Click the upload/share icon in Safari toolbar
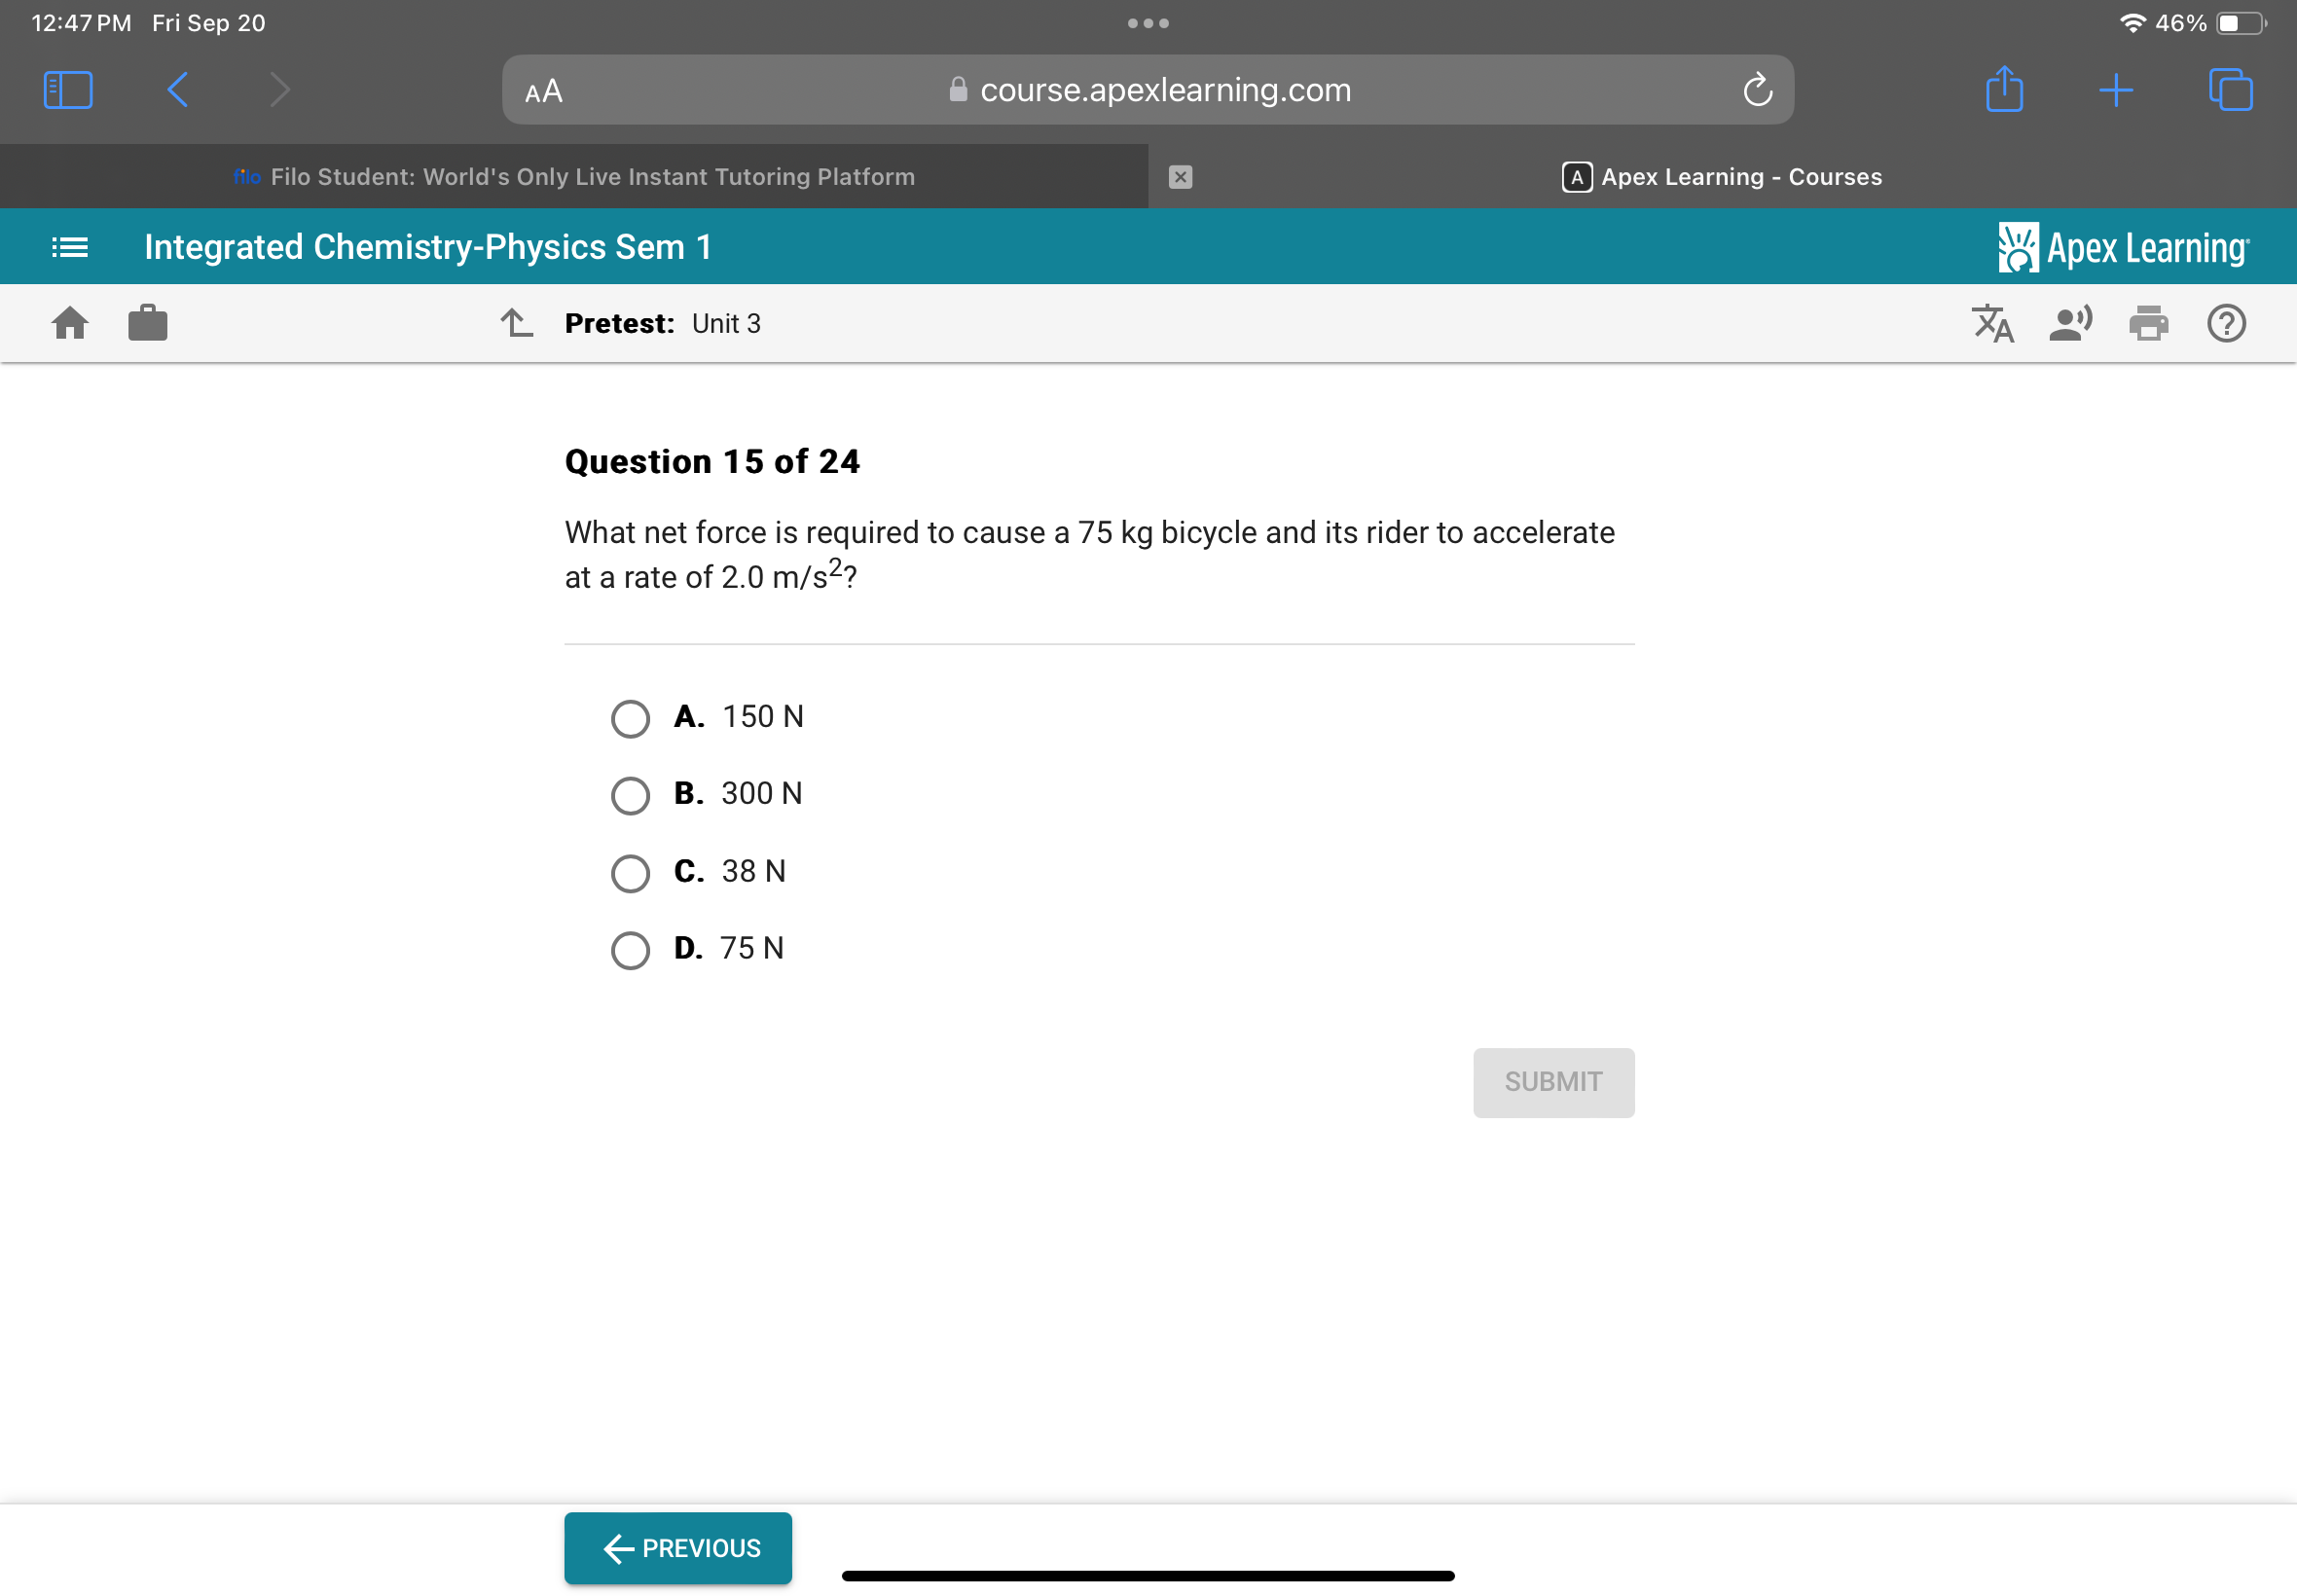2297x1596 pixels. pos(2004,91)
